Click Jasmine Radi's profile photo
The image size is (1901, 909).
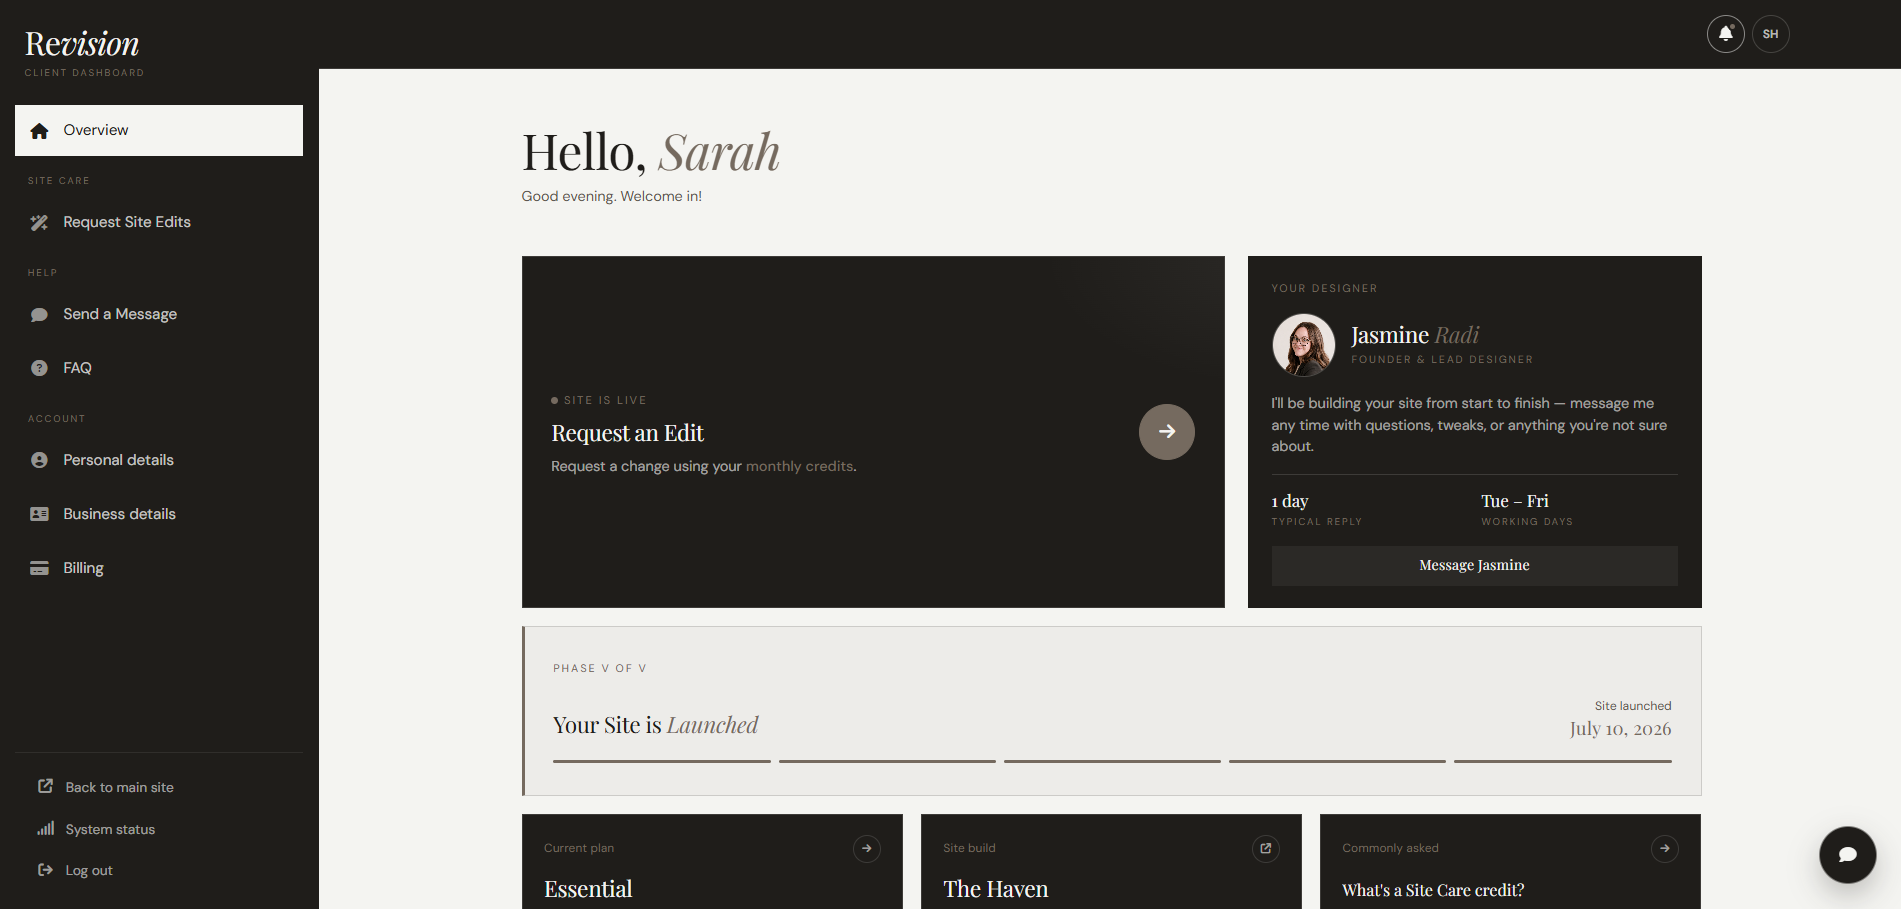pos(1303,345)
